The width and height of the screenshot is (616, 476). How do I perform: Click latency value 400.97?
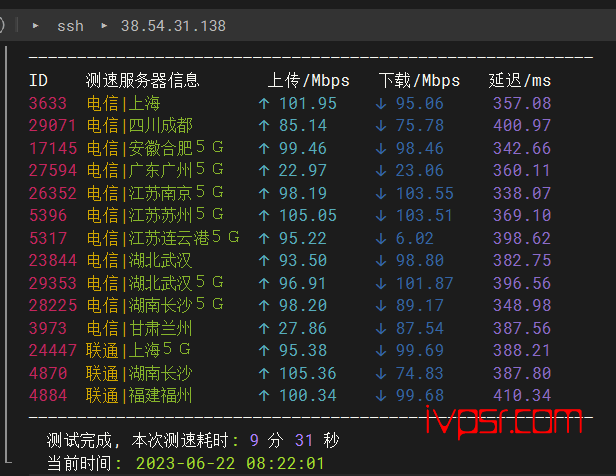click(x=522, y=126)
